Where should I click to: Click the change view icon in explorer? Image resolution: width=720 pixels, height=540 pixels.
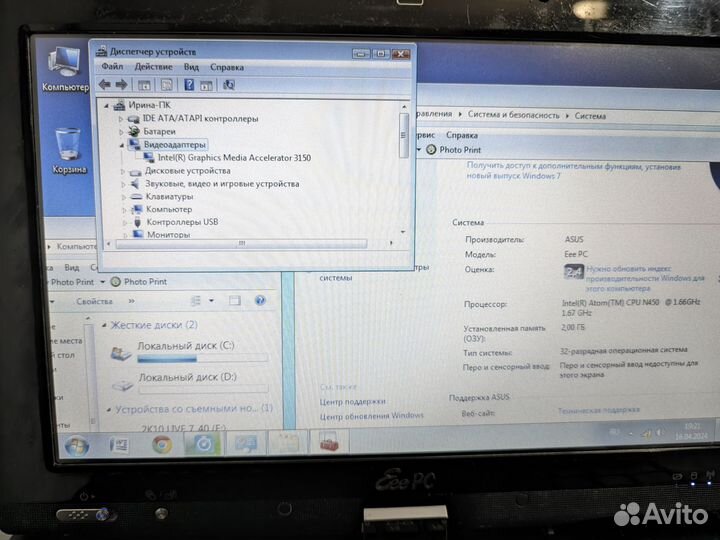(x=196, y=301)
